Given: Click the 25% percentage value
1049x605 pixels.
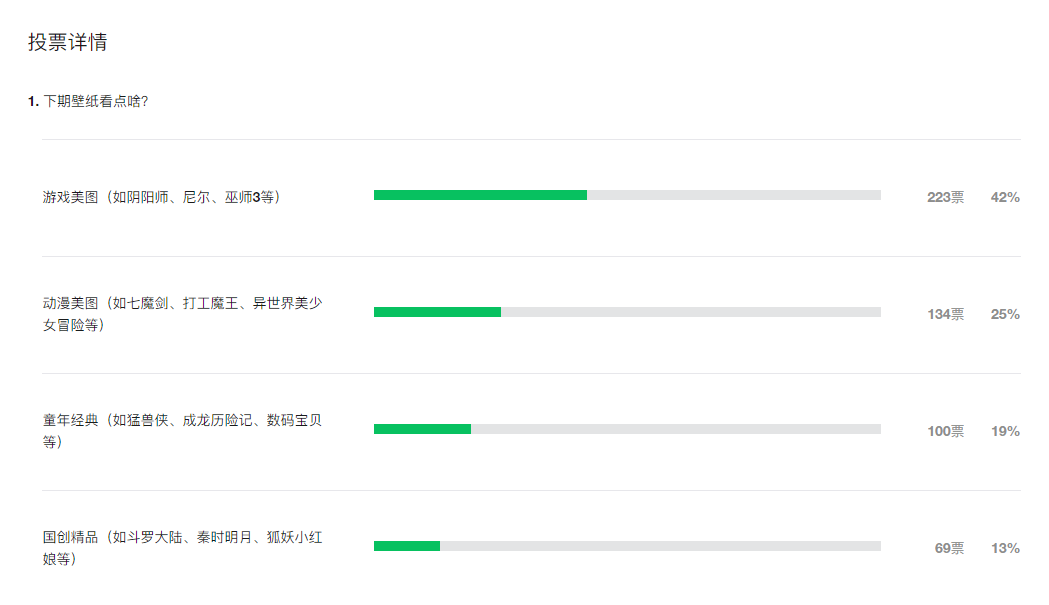Looking at the screenshot, I should pyautogui.click(x=1005, y=315).
